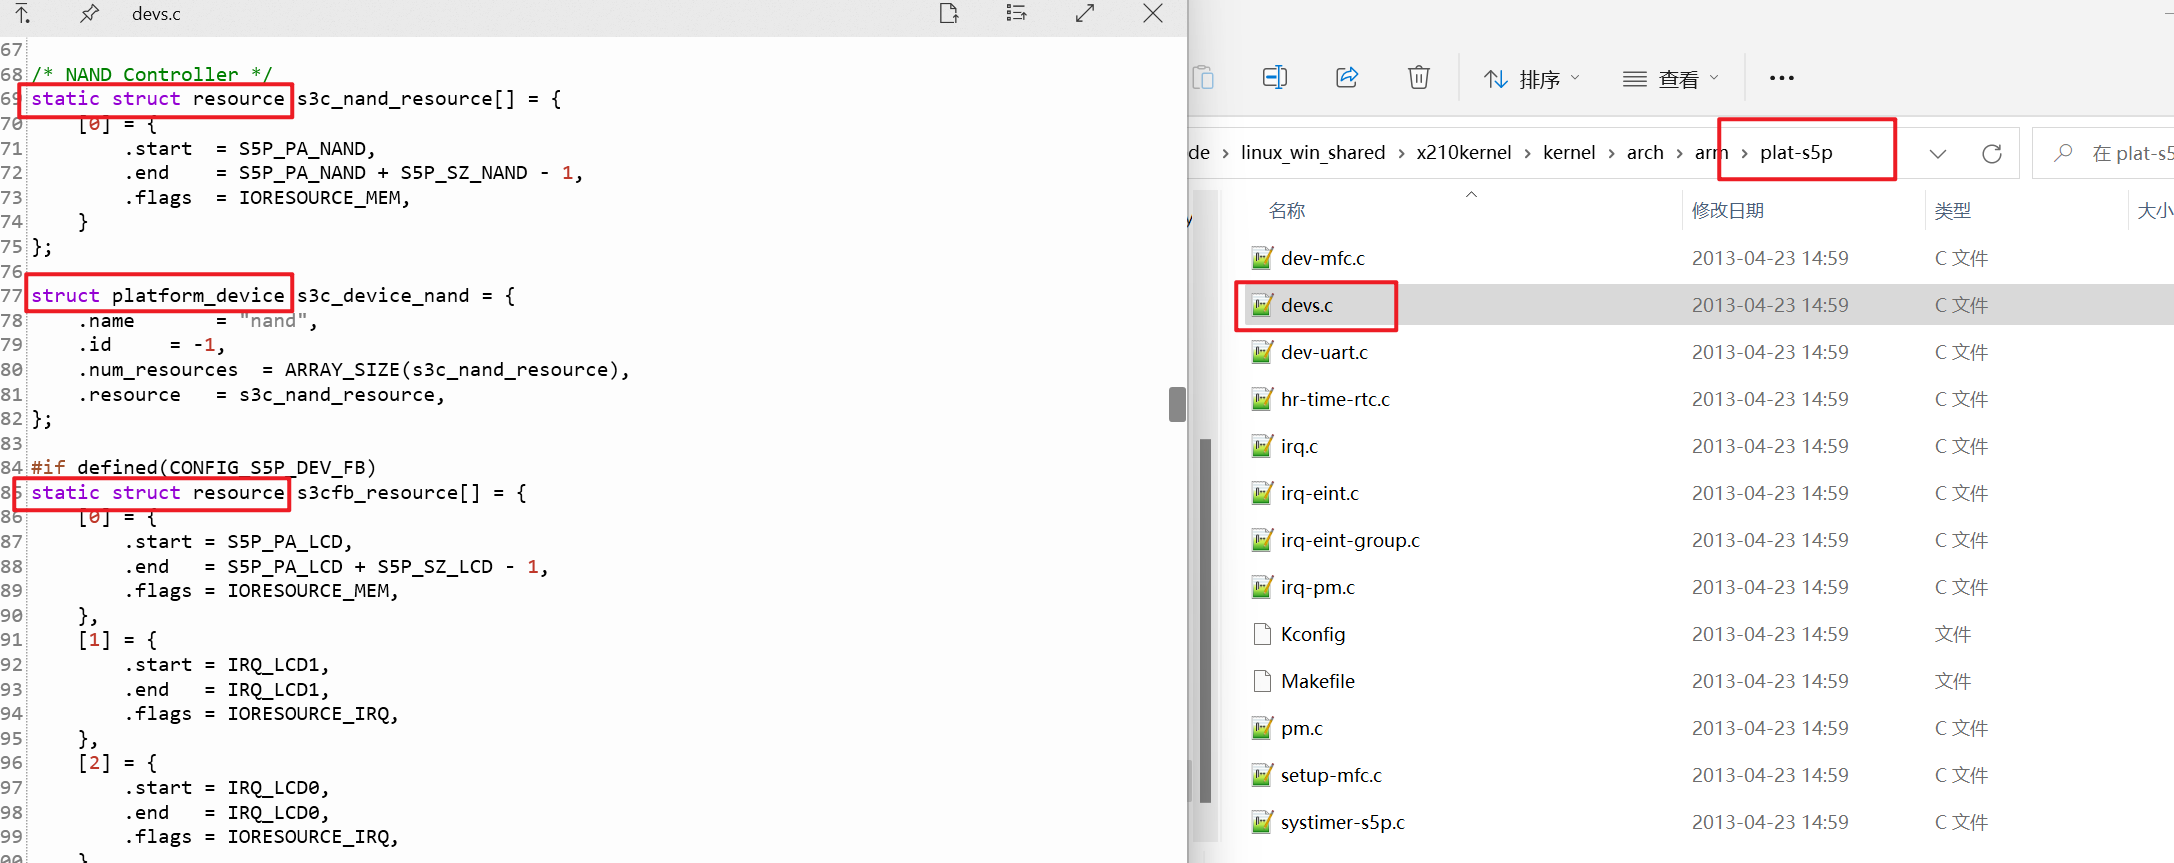Click plat-s5p in the address breadcrumb

1796,152
